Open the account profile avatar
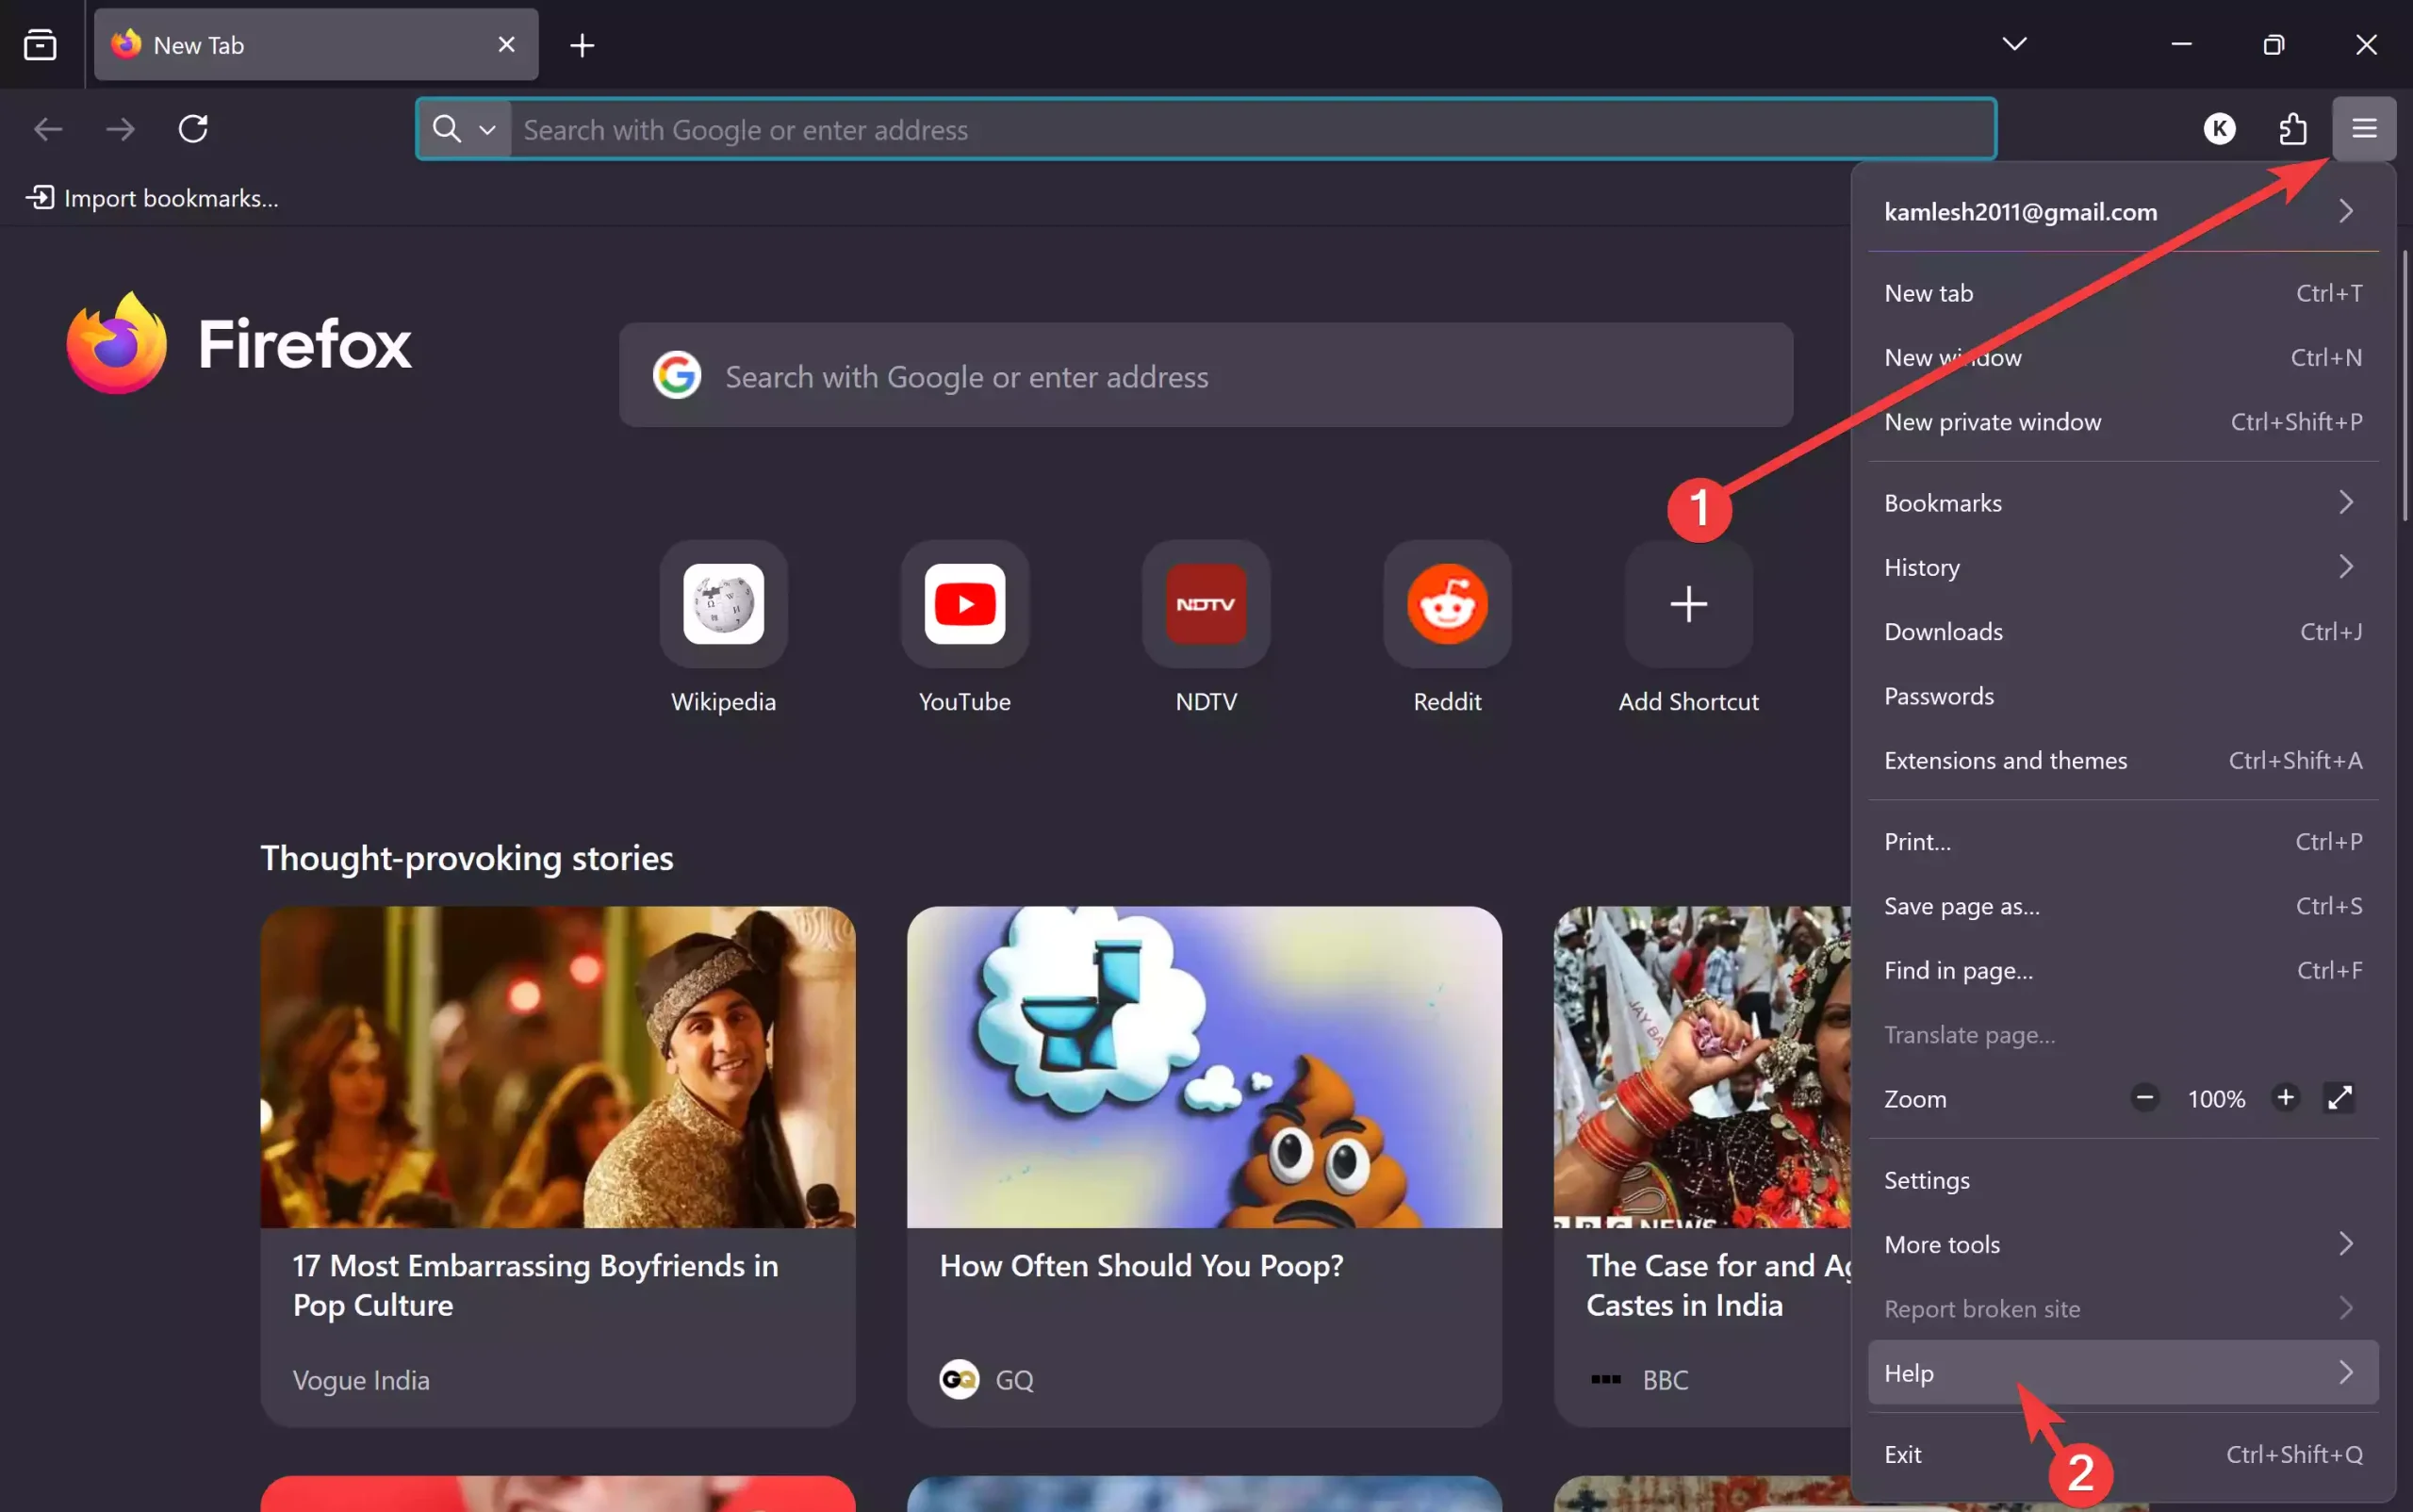The image size is (2413, 1512). pos(2219,128)
